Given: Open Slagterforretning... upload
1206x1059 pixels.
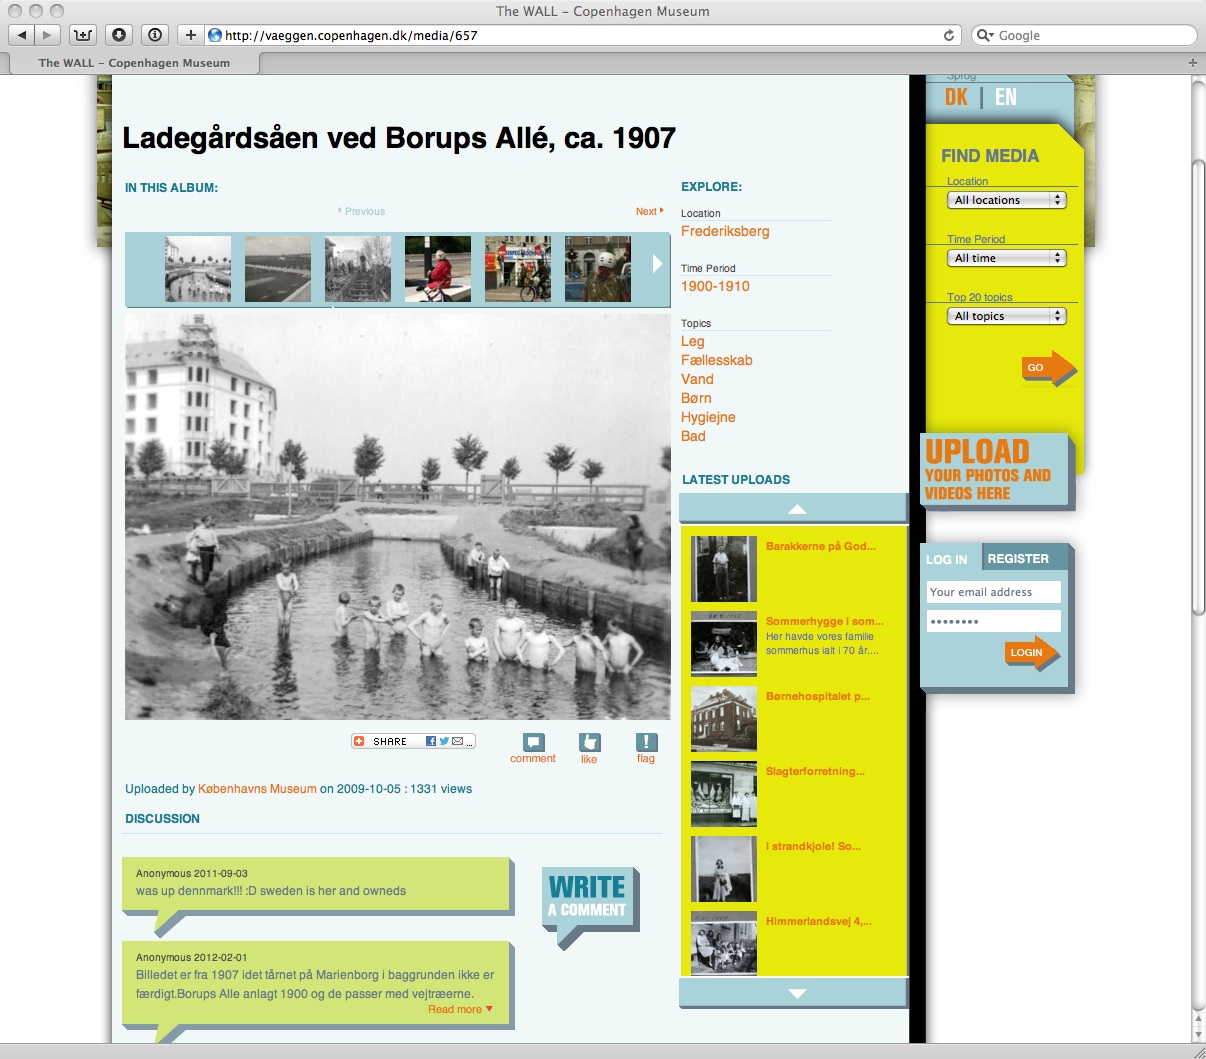Looking at the screenshot, I should coord(815,771).
